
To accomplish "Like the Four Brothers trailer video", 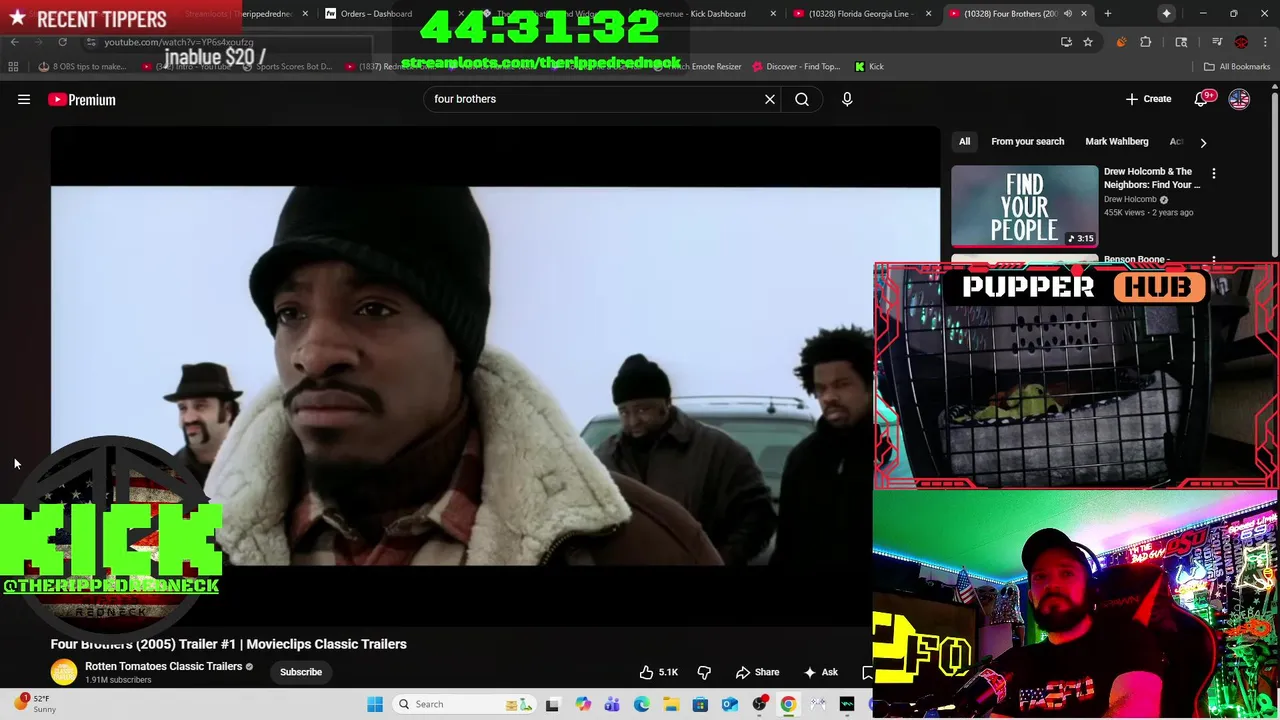I will pos(659,672).
